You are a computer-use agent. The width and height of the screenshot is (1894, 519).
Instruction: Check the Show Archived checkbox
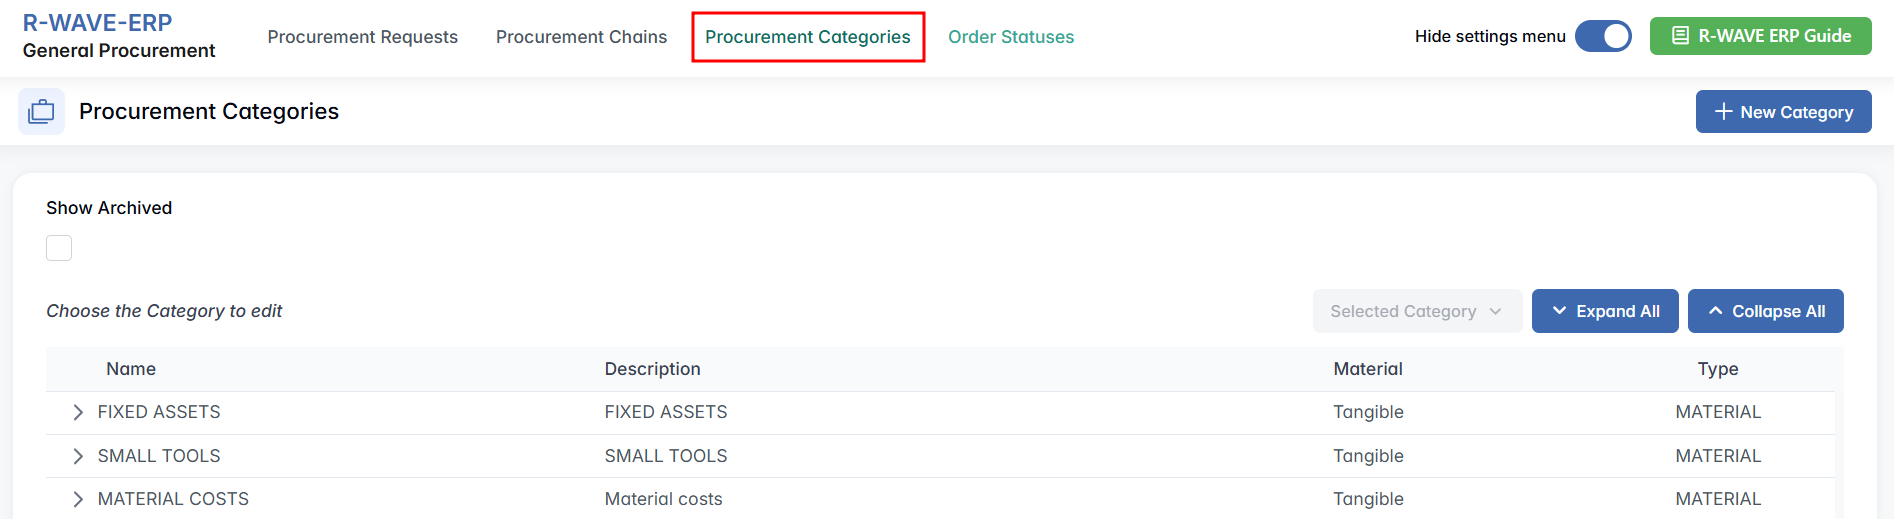click(x=59, y=248)
